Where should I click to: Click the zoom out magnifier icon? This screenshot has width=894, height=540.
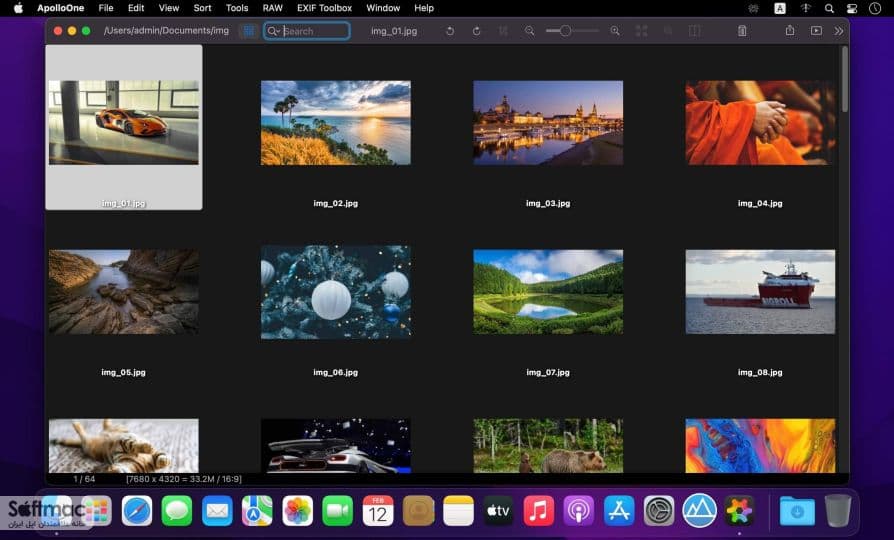[x=530, y=31]
